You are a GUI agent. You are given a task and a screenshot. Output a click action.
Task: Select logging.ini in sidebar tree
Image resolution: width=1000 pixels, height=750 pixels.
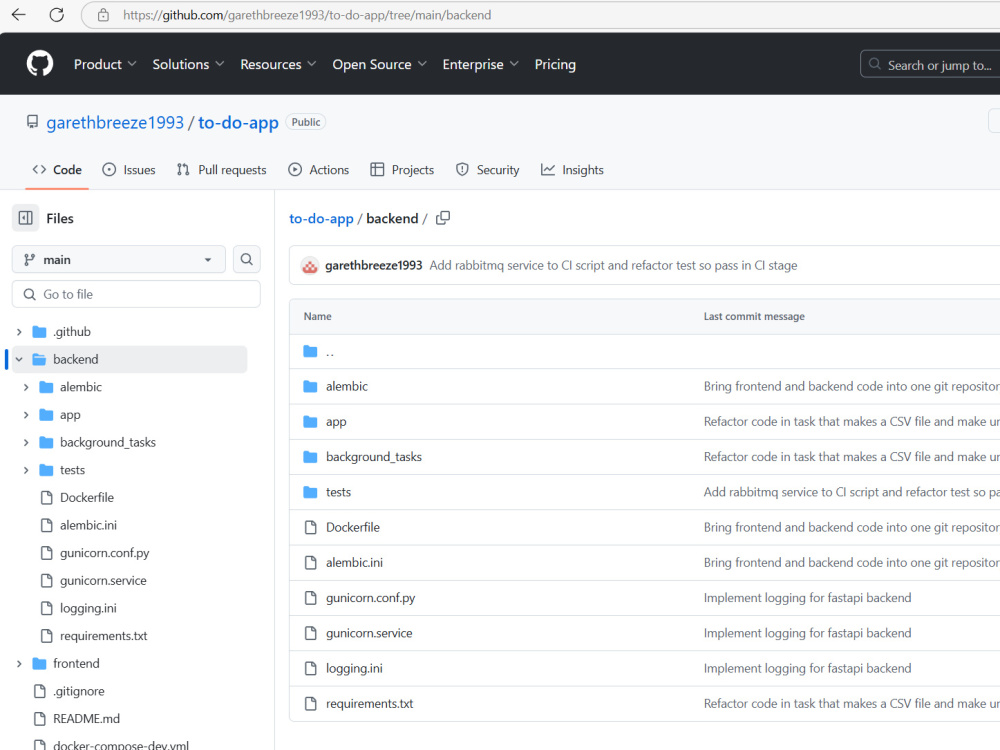click(88, 608)
